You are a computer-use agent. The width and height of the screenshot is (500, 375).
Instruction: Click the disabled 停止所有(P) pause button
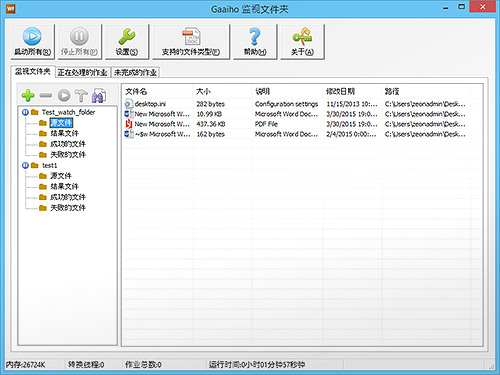coord(79,42)
